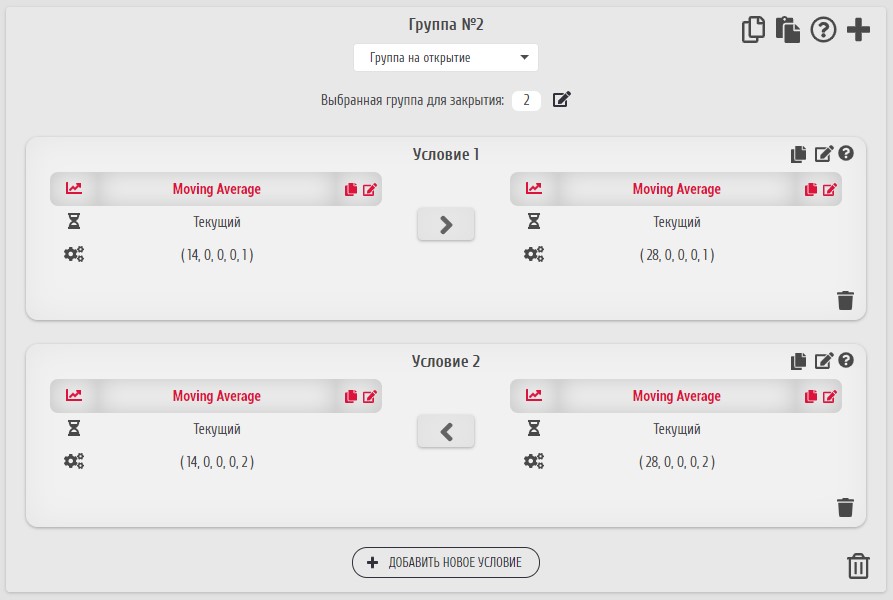Open help for Условие 2

click(x=846, y=360)
